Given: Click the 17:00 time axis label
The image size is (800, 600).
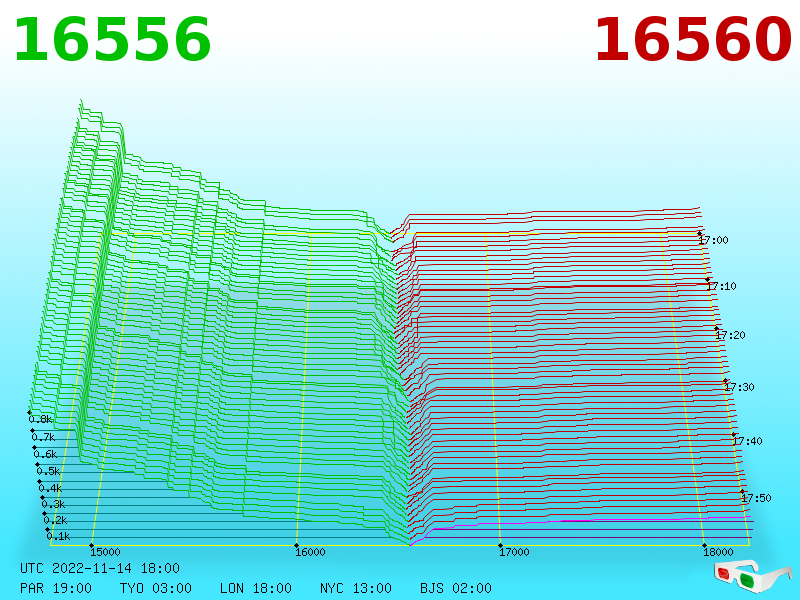Looking at the screenshot, I should [713, 240].
